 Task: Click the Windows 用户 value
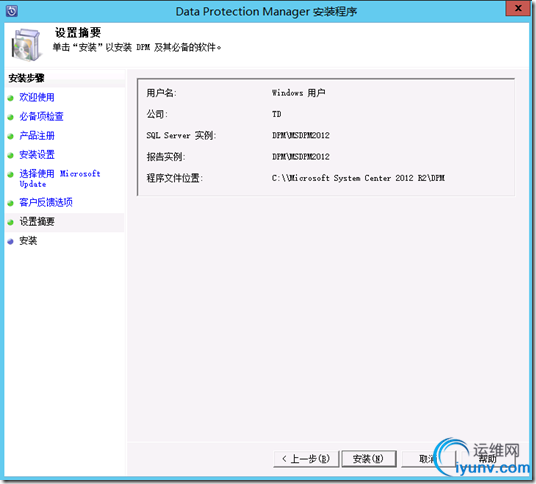pyautogui.click(x=298, y=93)
